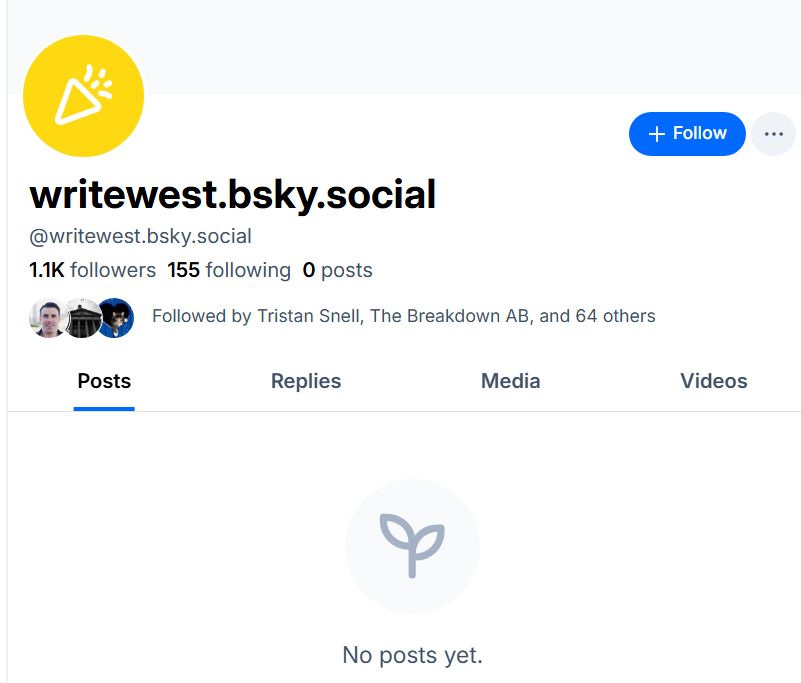Viewport: 801px width, 683px height.
Task: Open the 'Followed by Tristan Snell' known followers link
Action: click(x=403, y=316)
